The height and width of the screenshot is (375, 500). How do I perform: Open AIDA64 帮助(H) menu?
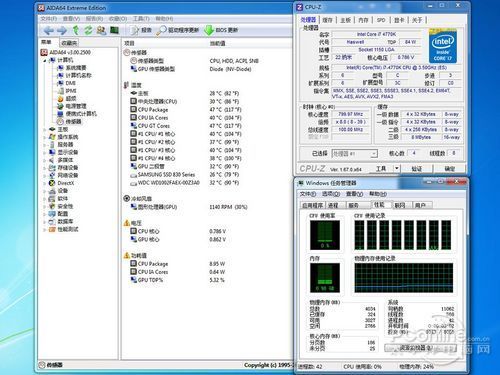point(164,19)
